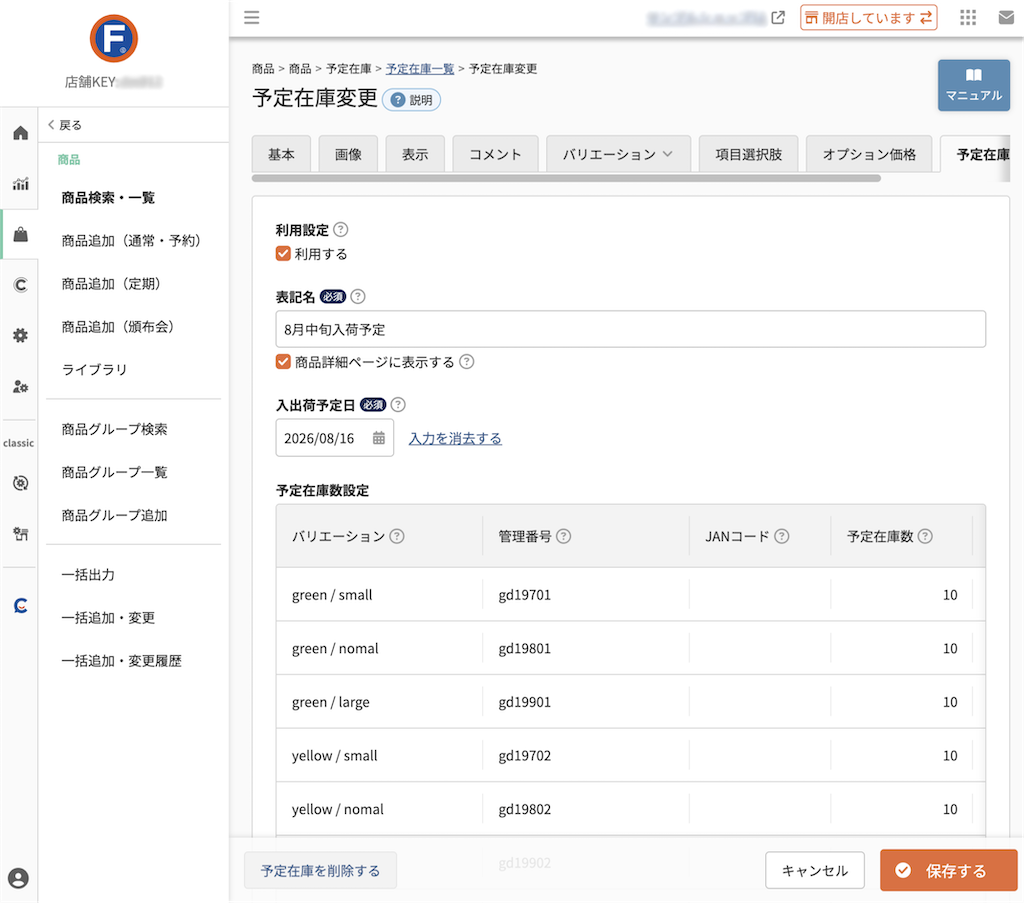Open 商品グループ追加 menu item
Screen dimensions: 1024x903
114,515
